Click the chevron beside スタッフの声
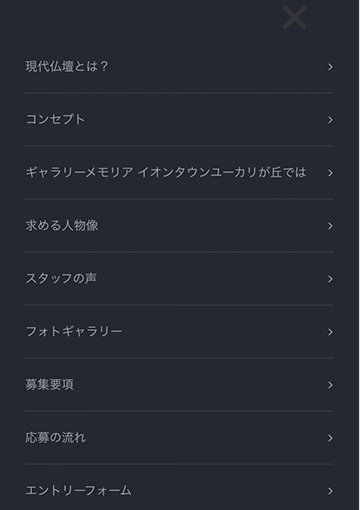This screenshot has width=360, height=510. coord(330,279)
